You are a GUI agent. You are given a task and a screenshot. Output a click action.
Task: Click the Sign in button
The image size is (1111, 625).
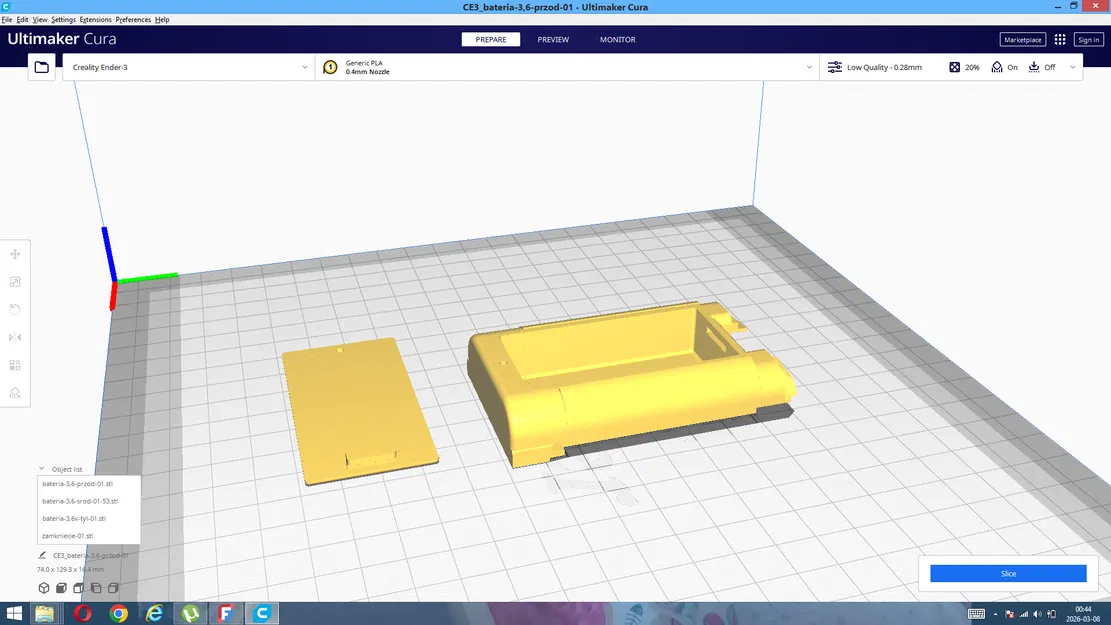pyautogui.click(x=1088, y=40)
